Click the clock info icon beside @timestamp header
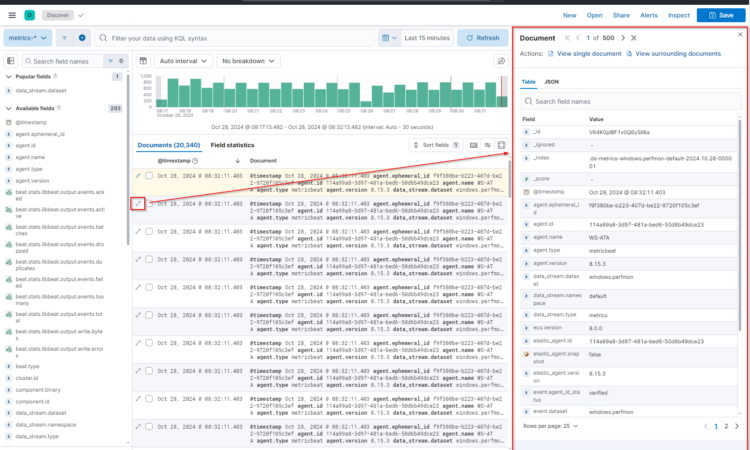Viewport: 750px width, 450px height. pyautogui.click(x=195, y=161)
